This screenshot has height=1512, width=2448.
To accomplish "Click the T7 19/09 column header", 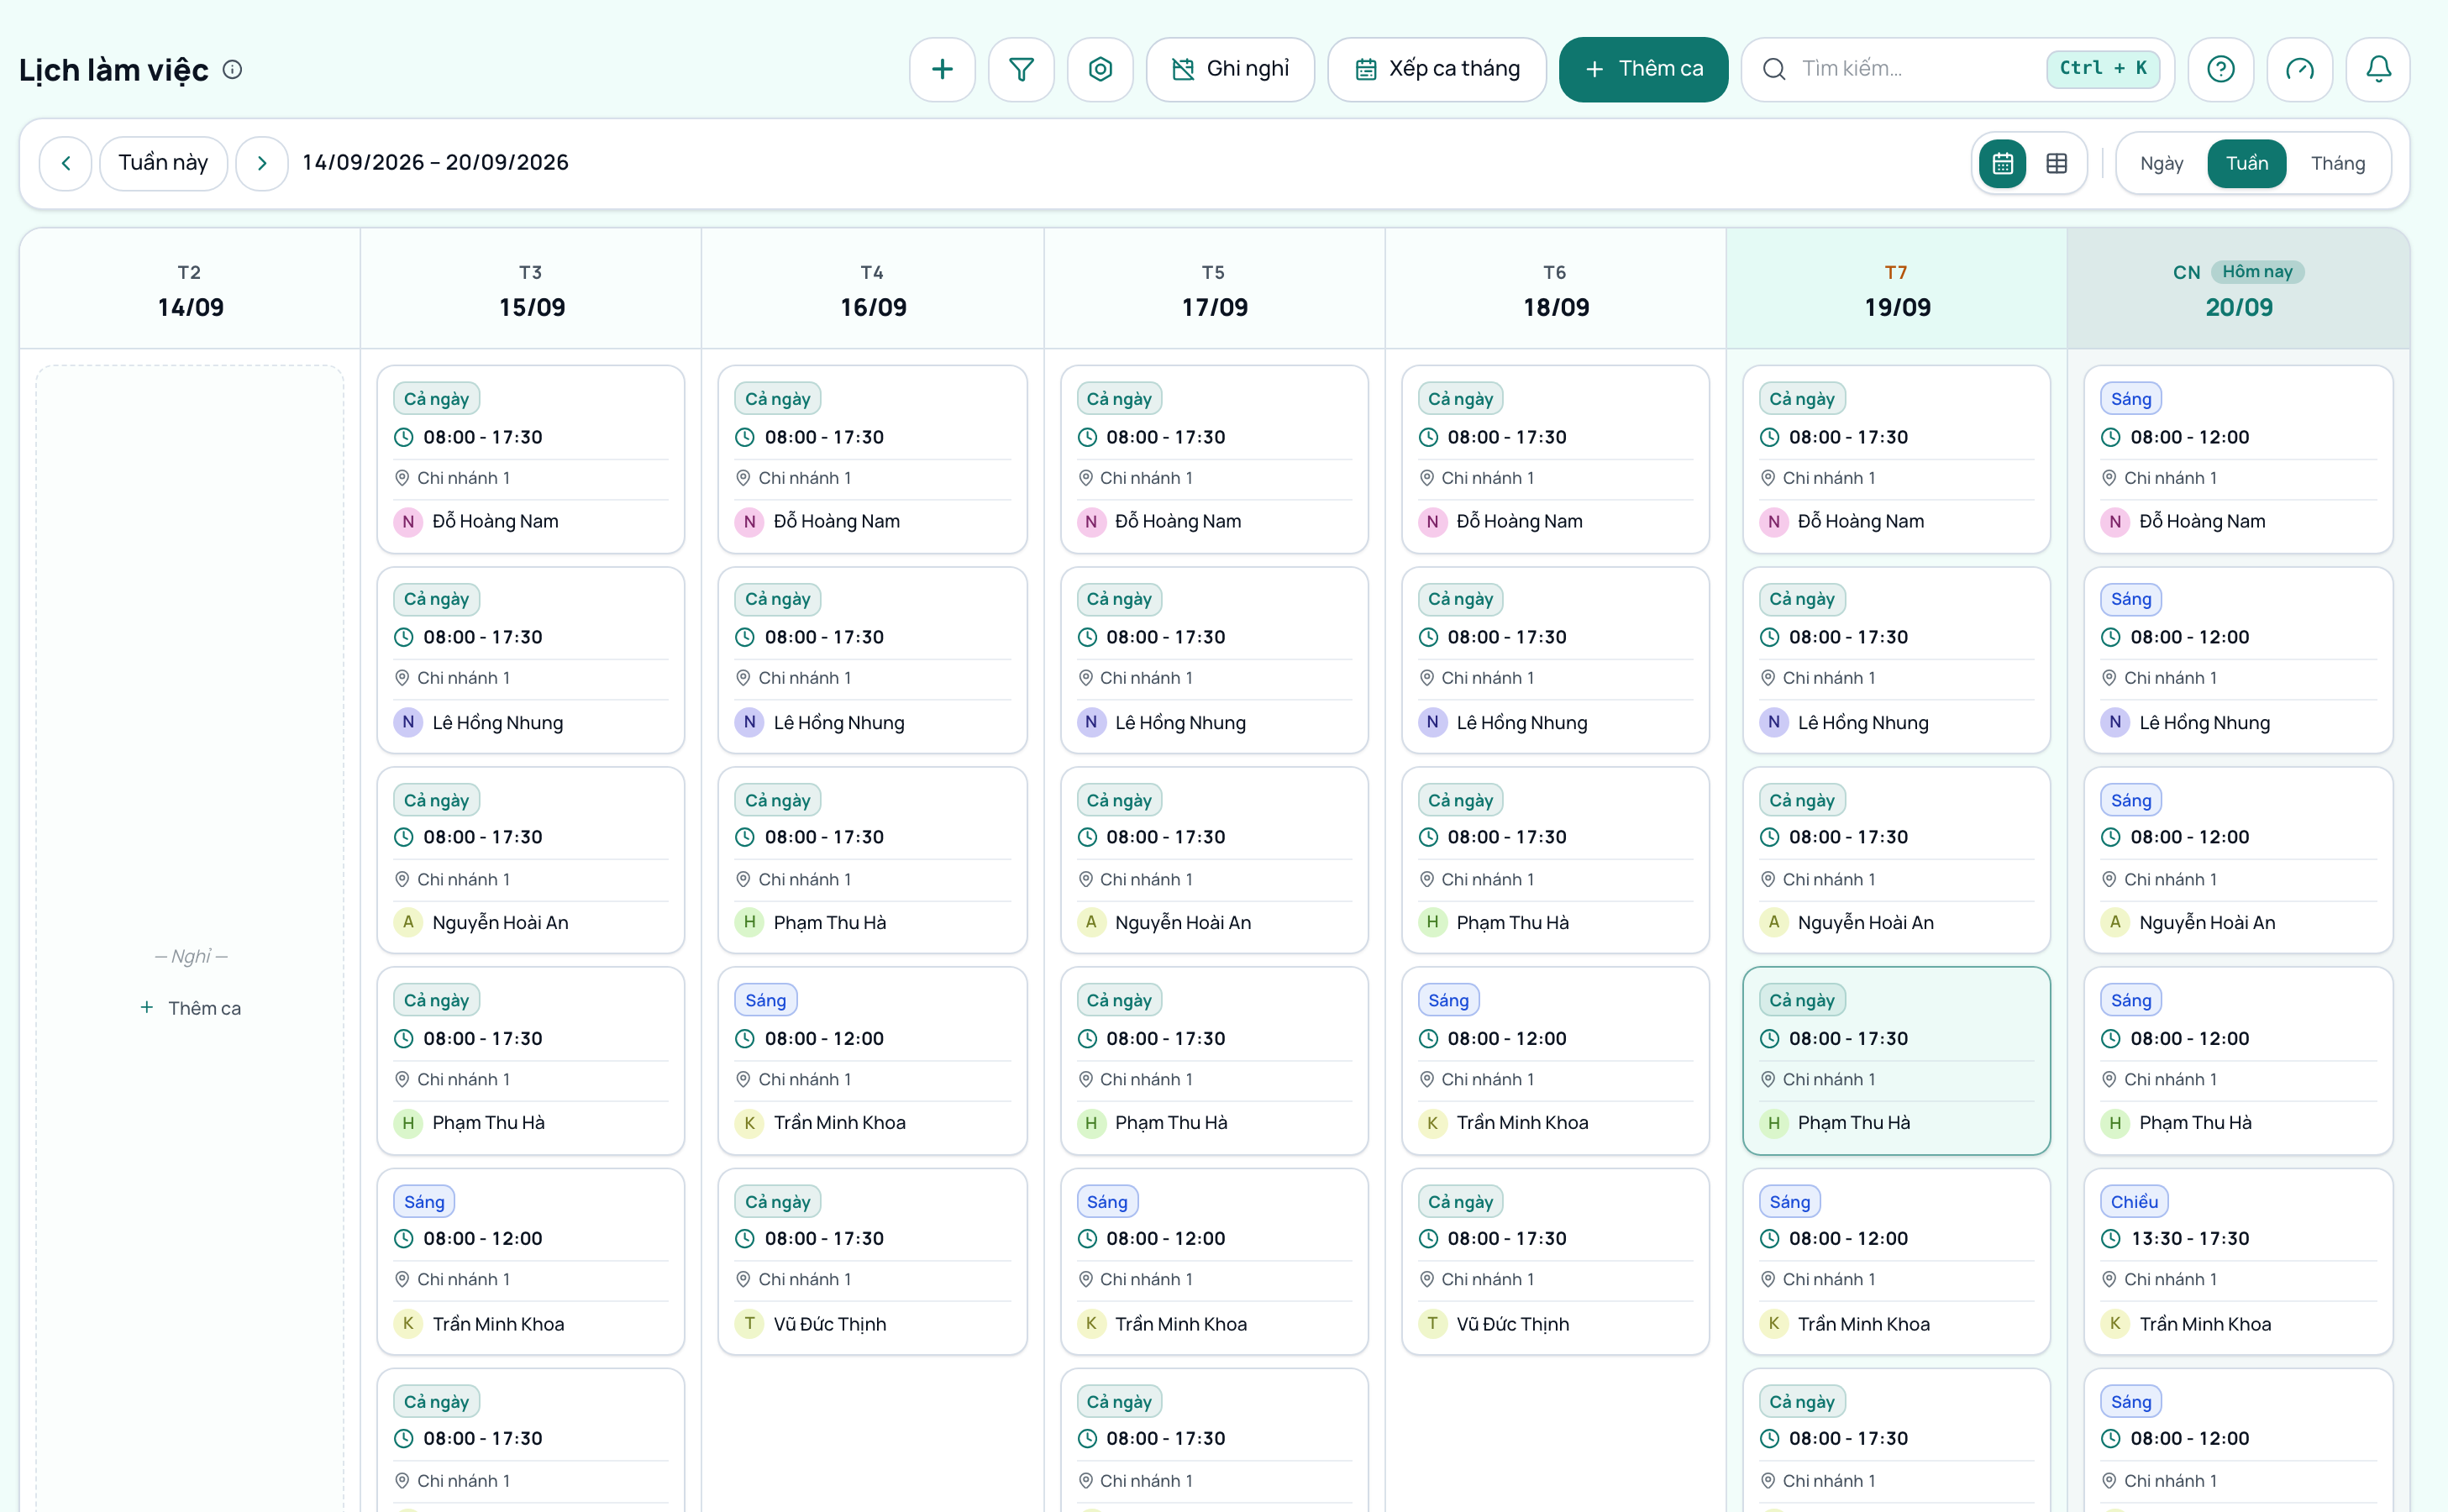I will 1897,289.
